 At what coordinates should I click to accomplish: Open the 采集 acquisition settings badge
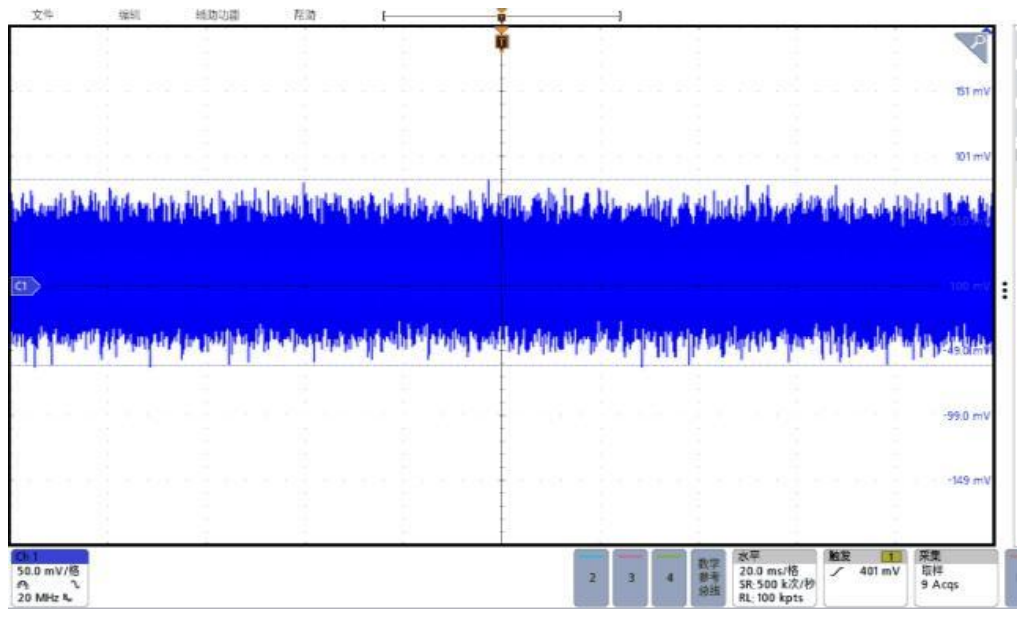click(x=956, y=578)
